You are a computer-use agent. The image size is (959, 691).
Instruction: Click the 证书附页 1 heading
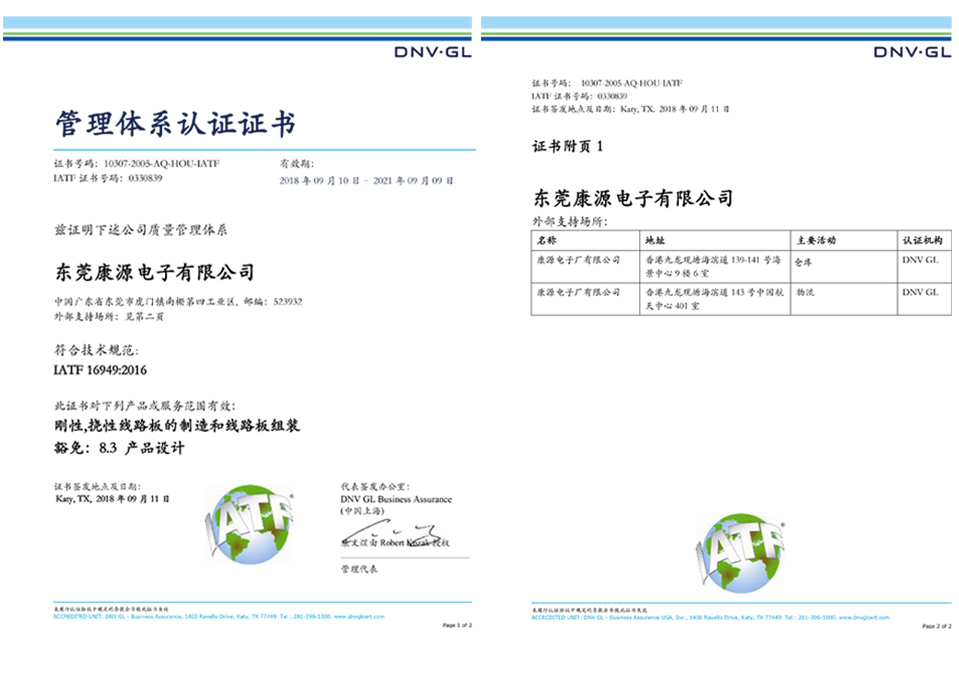coord(568,146)
